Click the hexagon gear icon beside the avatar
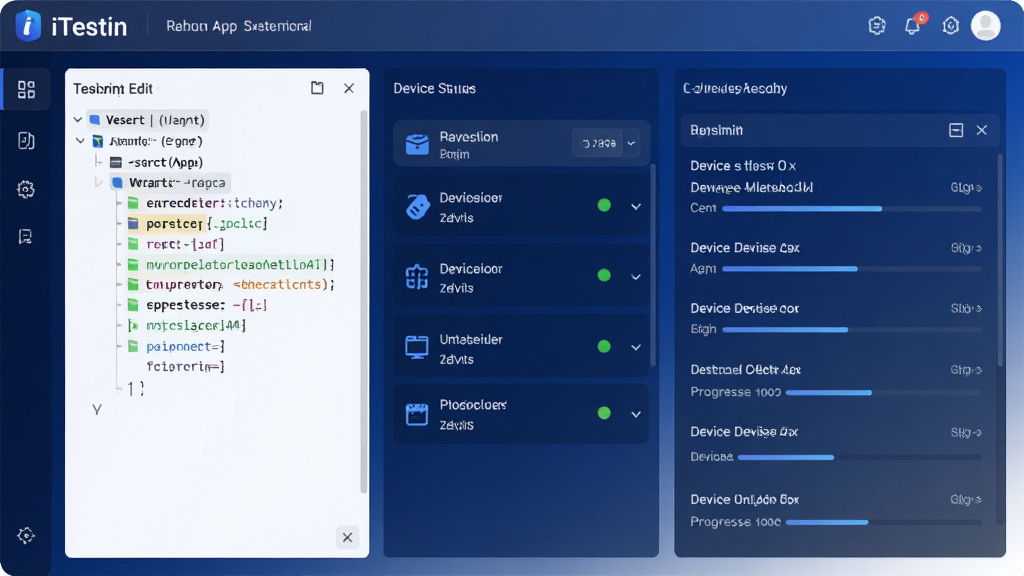This screenshot has height=576, width=1024. pyautogui.click(x=950, y=25)
